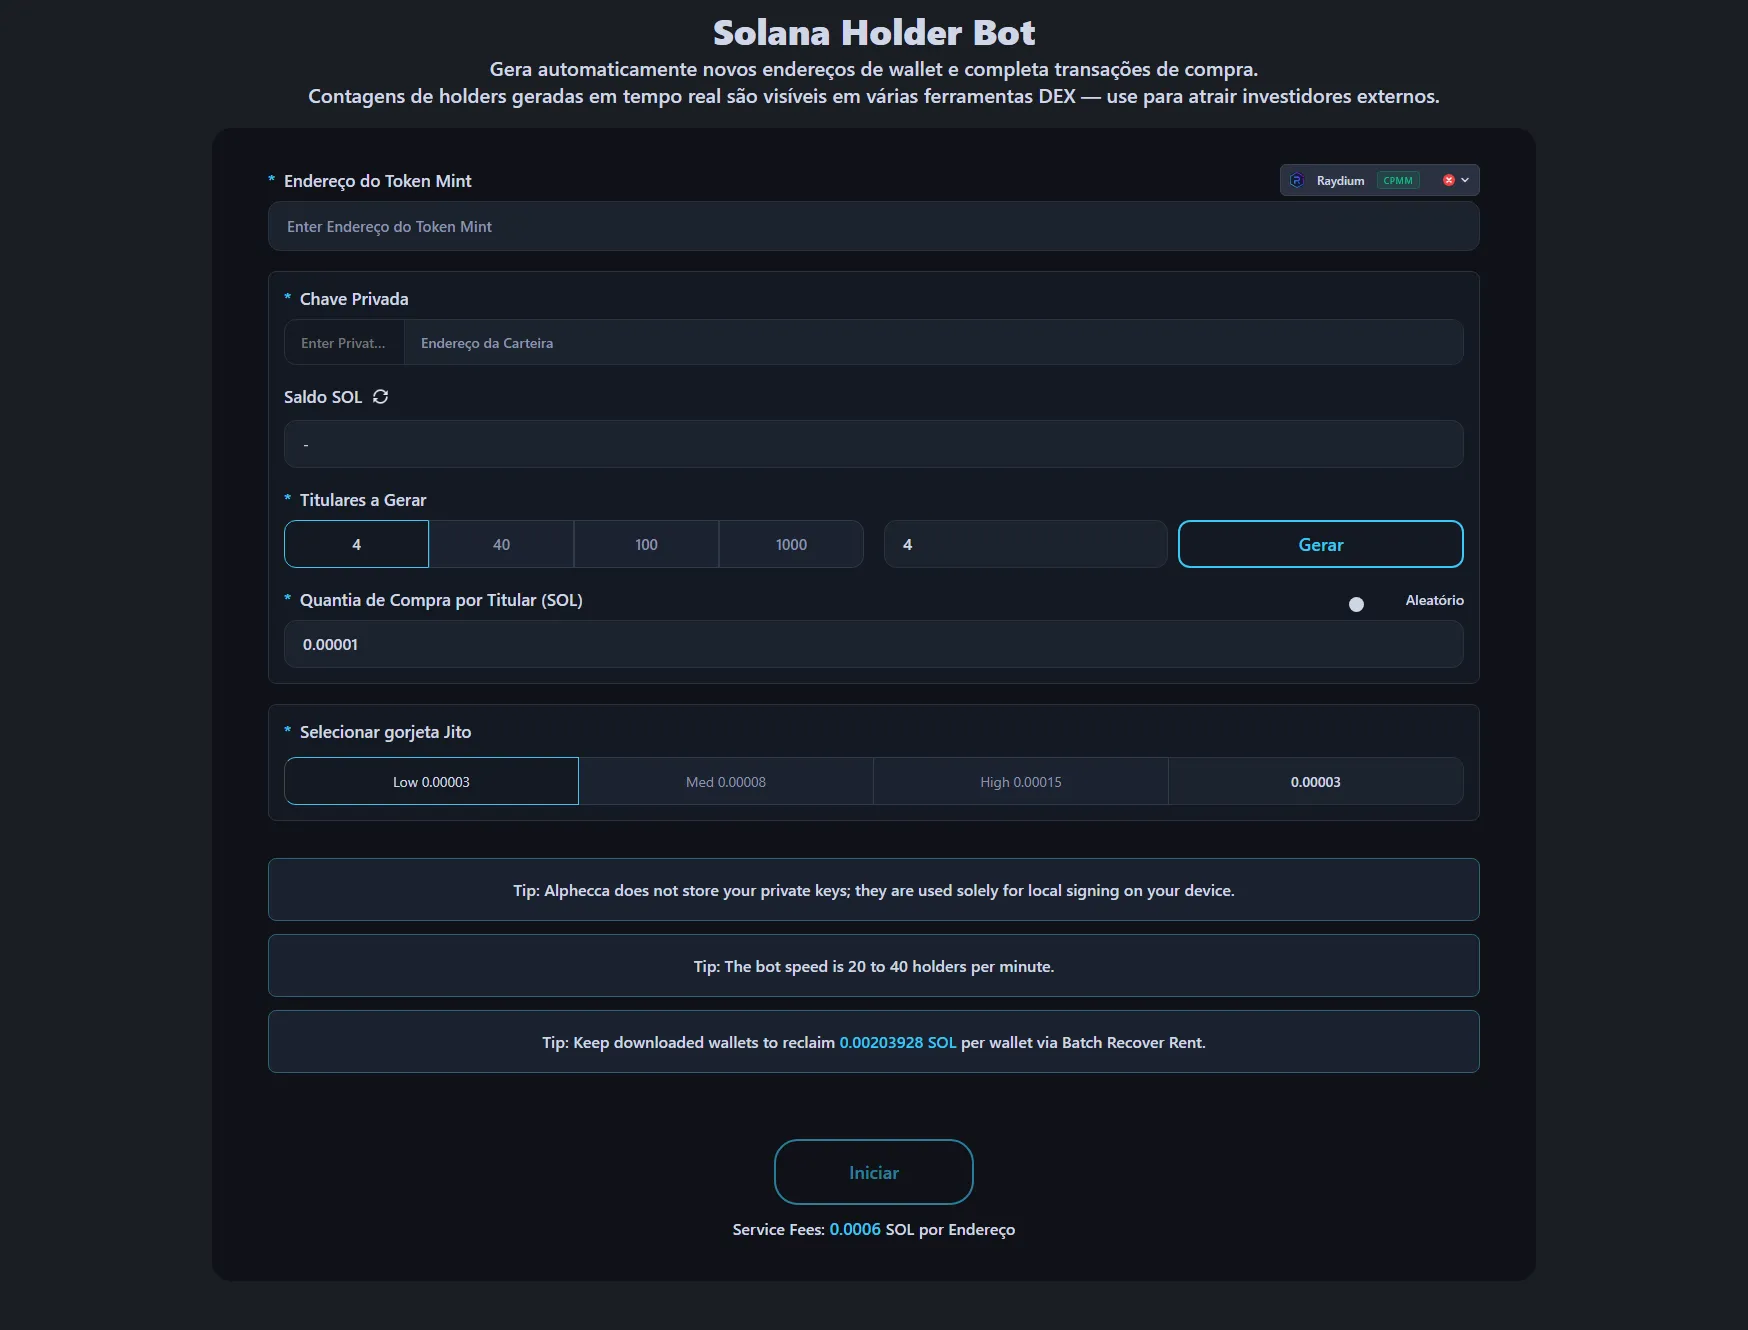The width and height of the screenshot is (1748, 1330).
Task: Select the 100 holders preset
Action: (646, 544)
